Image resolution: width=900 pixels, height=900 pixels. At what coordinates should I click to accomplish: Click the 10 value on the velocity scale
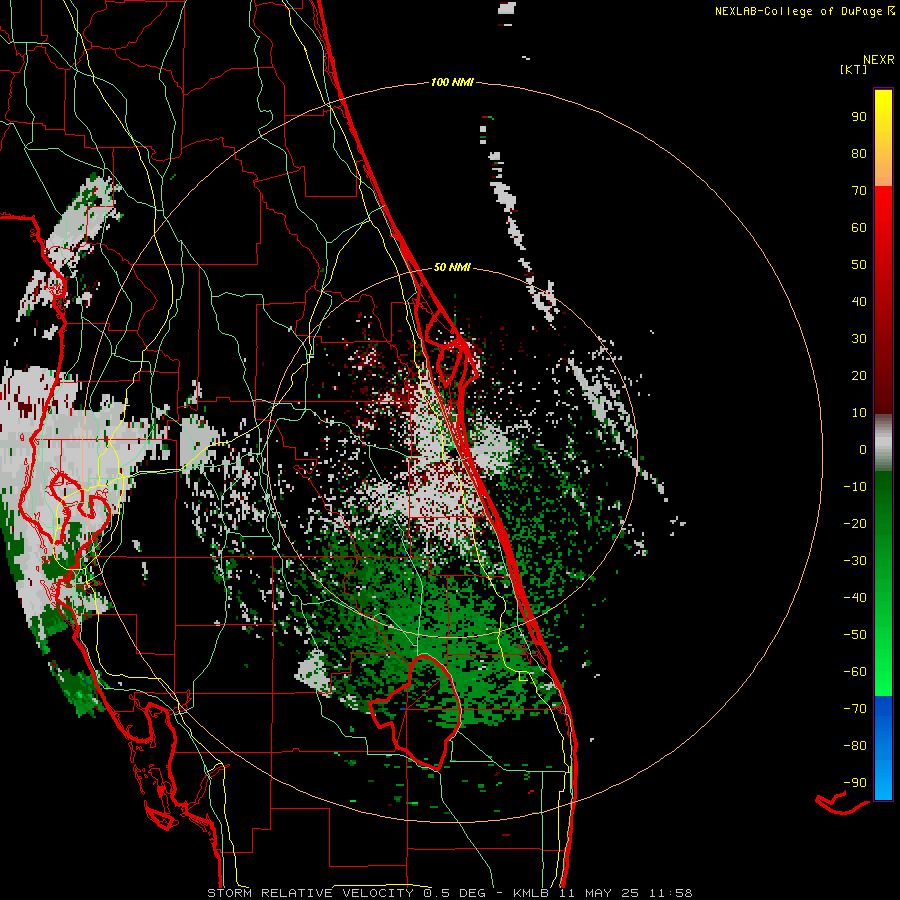pyautogui.click(x=859, y=413)
